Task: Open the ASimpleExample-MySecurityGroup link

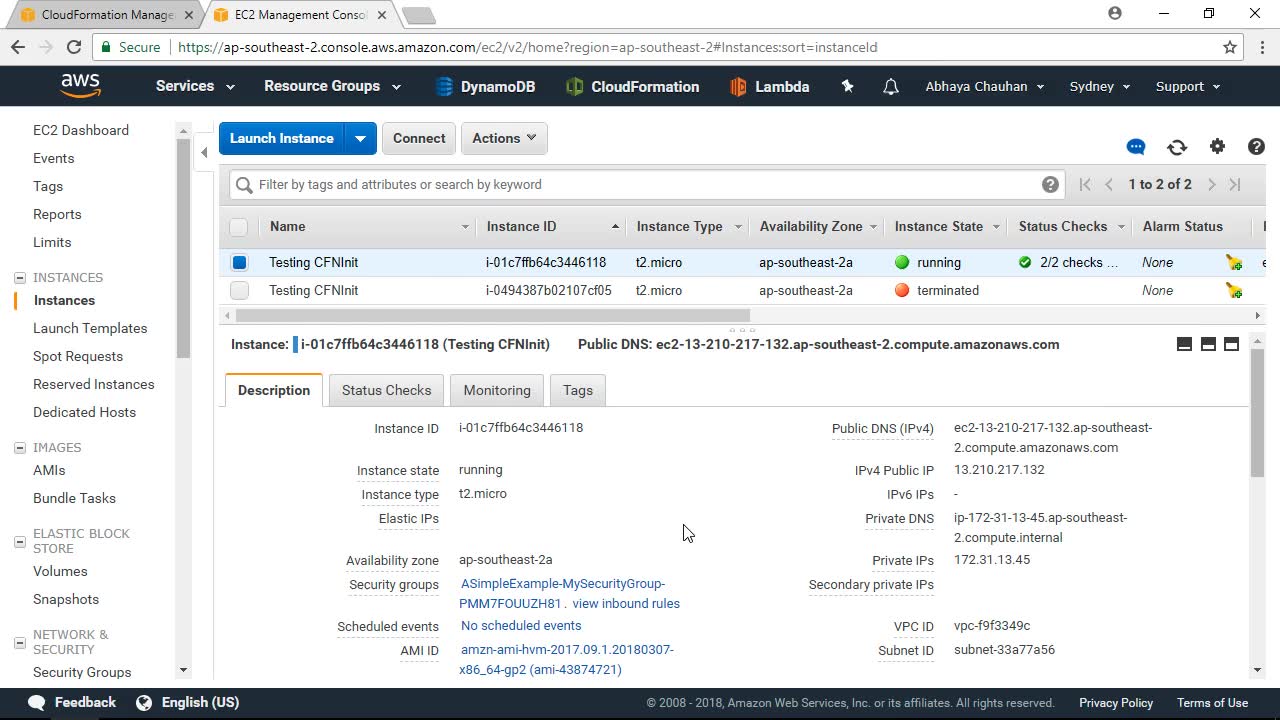Action: tap(563, 594)
